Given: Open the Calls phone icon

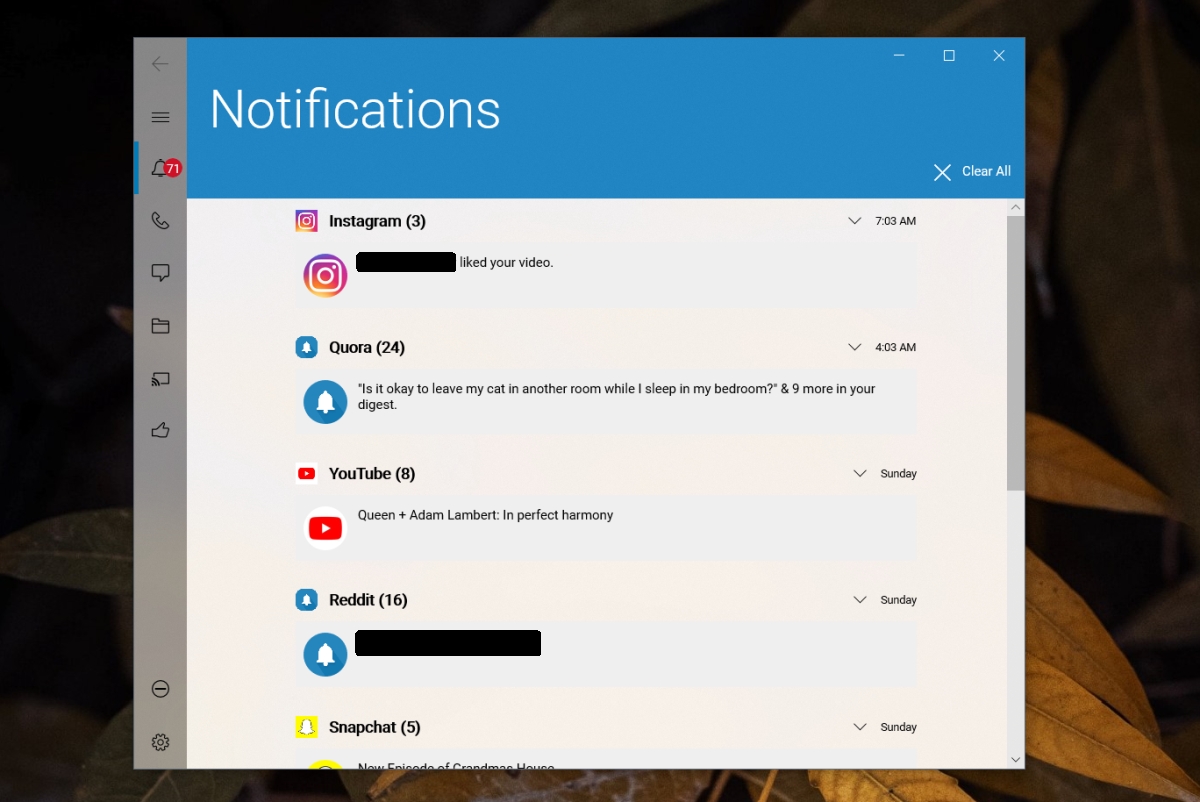Looking at the screenshot, I should (160, 221).
